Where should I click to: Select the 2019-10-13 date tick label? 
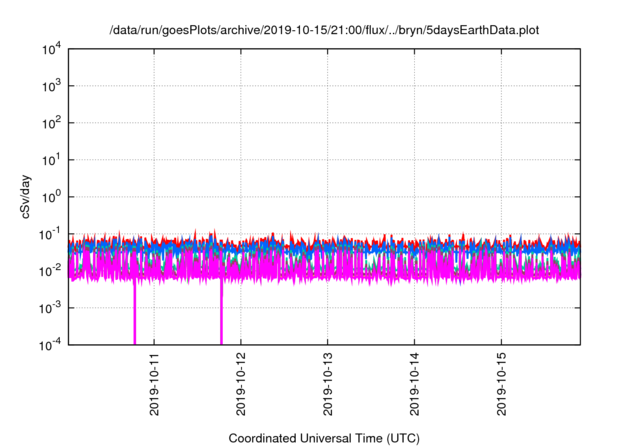[x=328, y=384]
